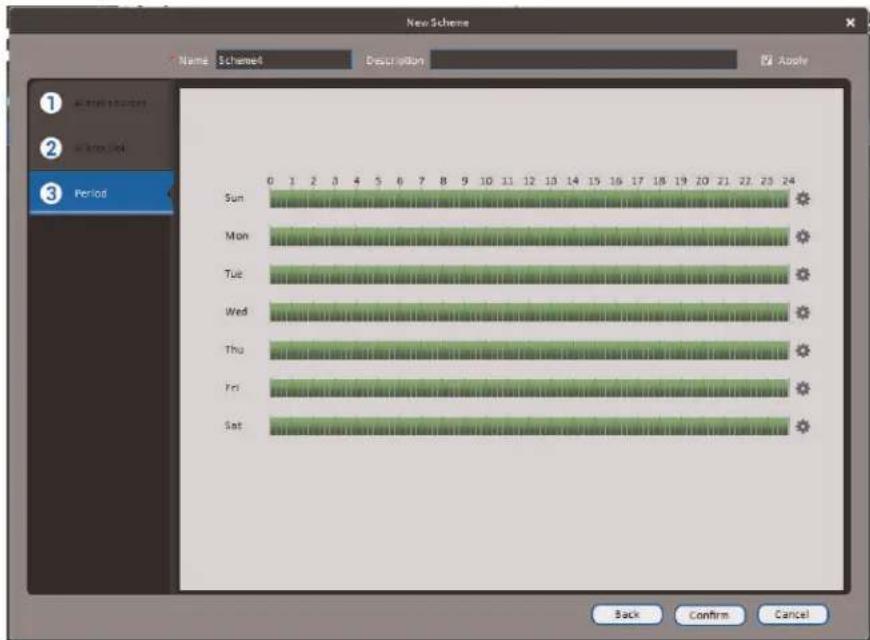The height and width of the screenshot is (640, 870).
Task: Click the Wed time period bar
Action: 529,313
